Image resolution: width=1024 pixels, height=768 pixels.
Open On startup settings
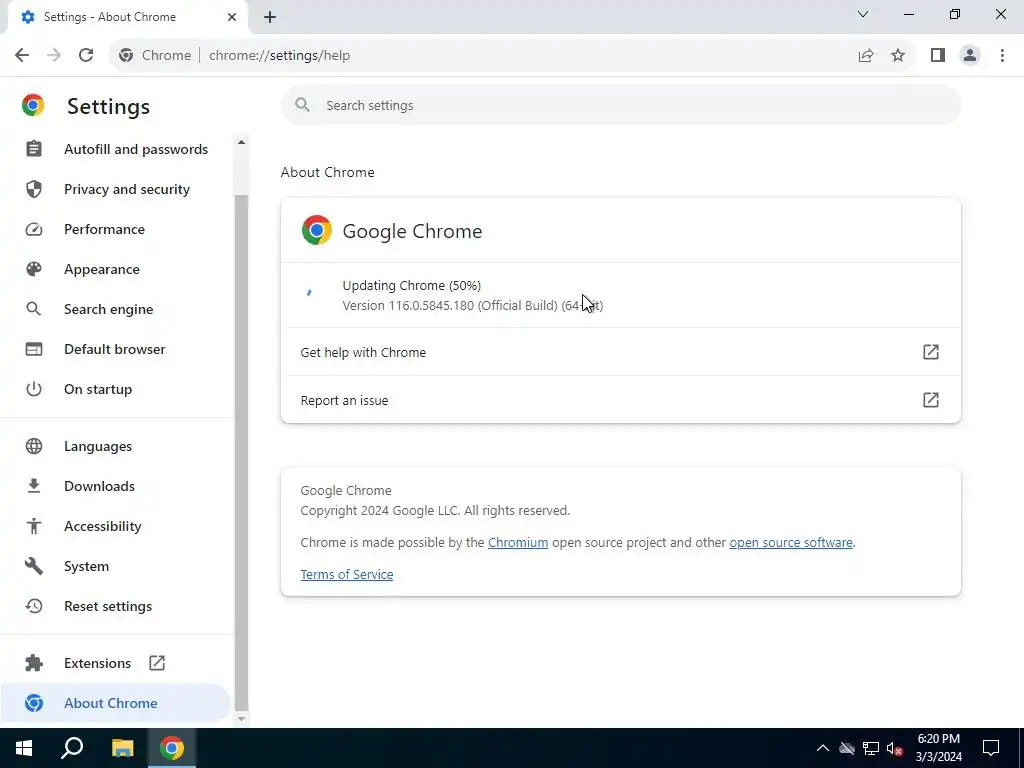[x=116, y=389]
